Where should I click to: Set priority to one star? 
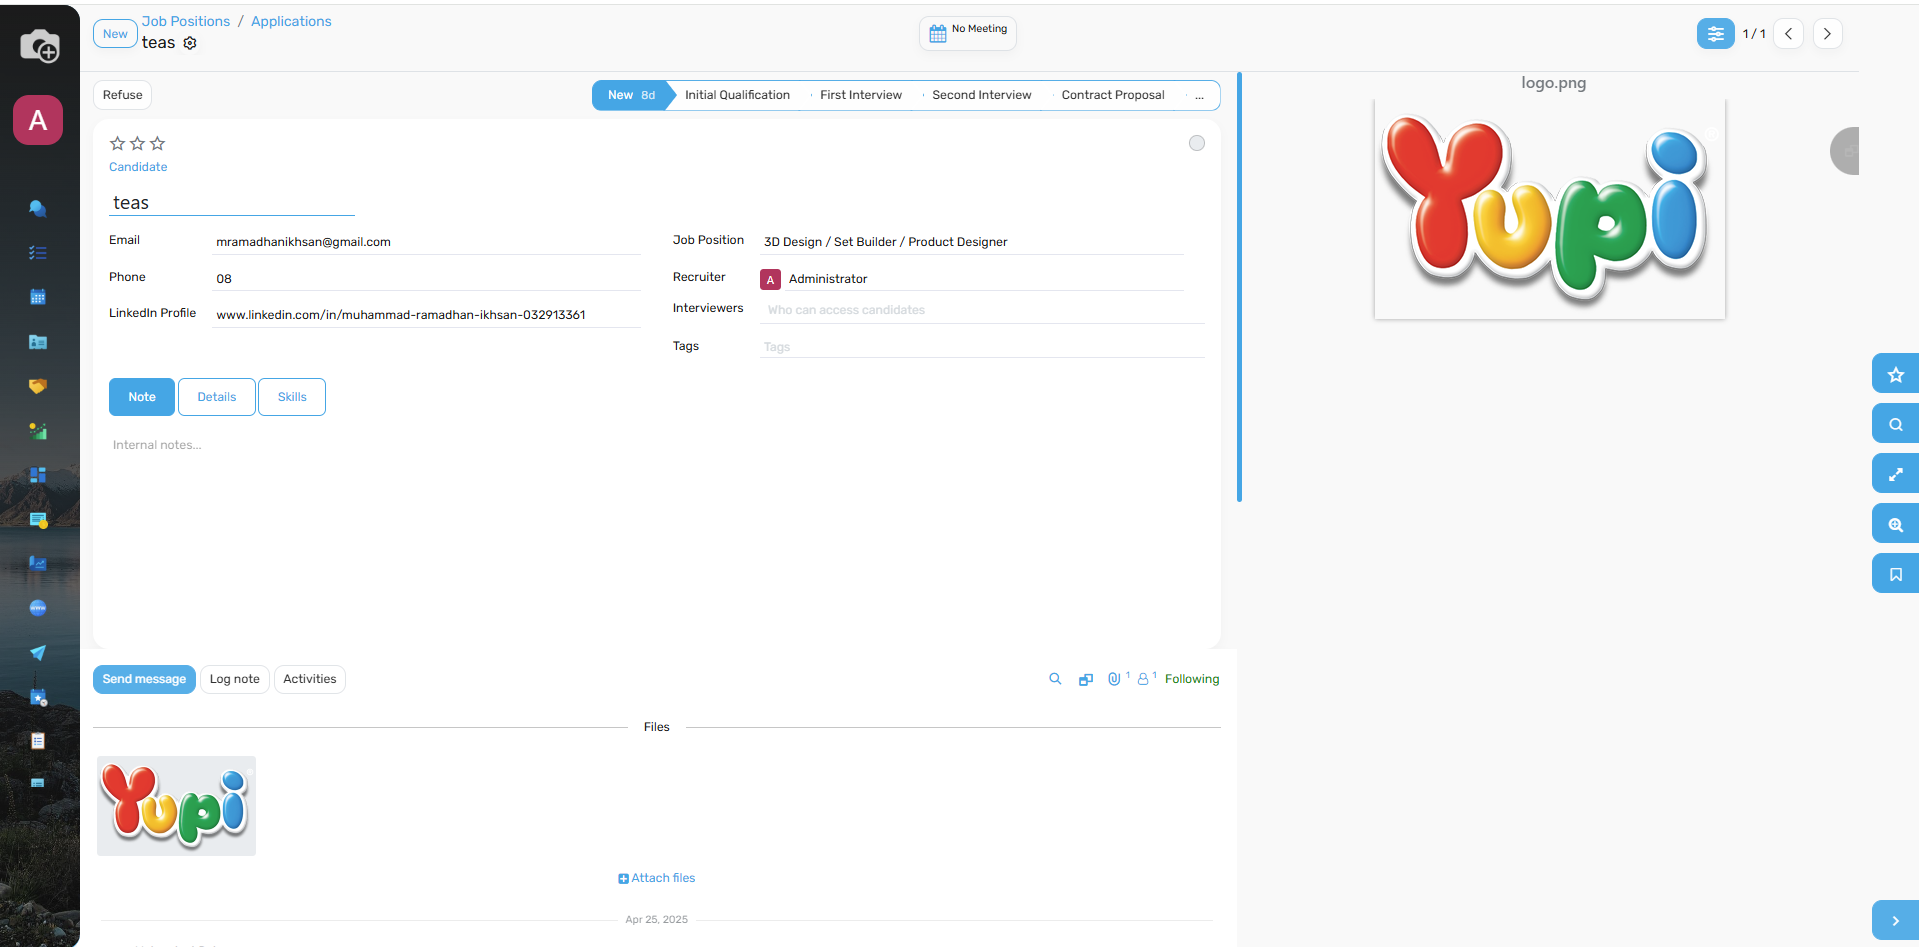tap(118, 144)
